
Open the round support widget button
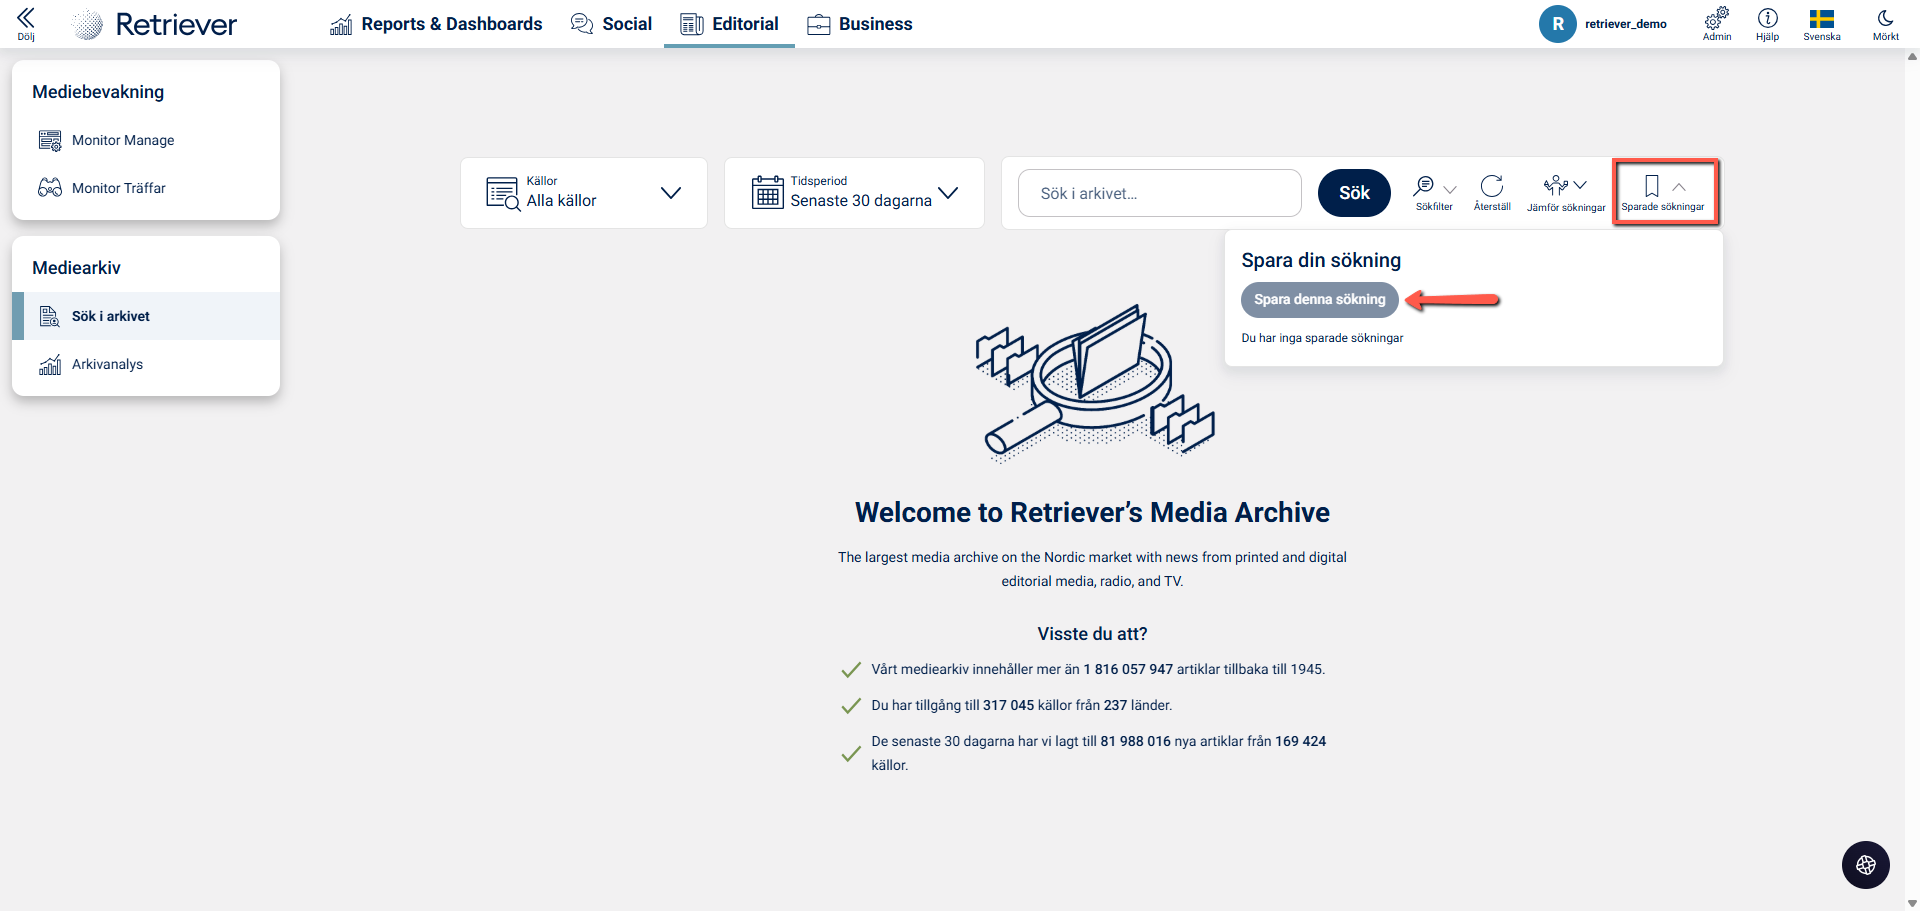[x=1866, y=865]
